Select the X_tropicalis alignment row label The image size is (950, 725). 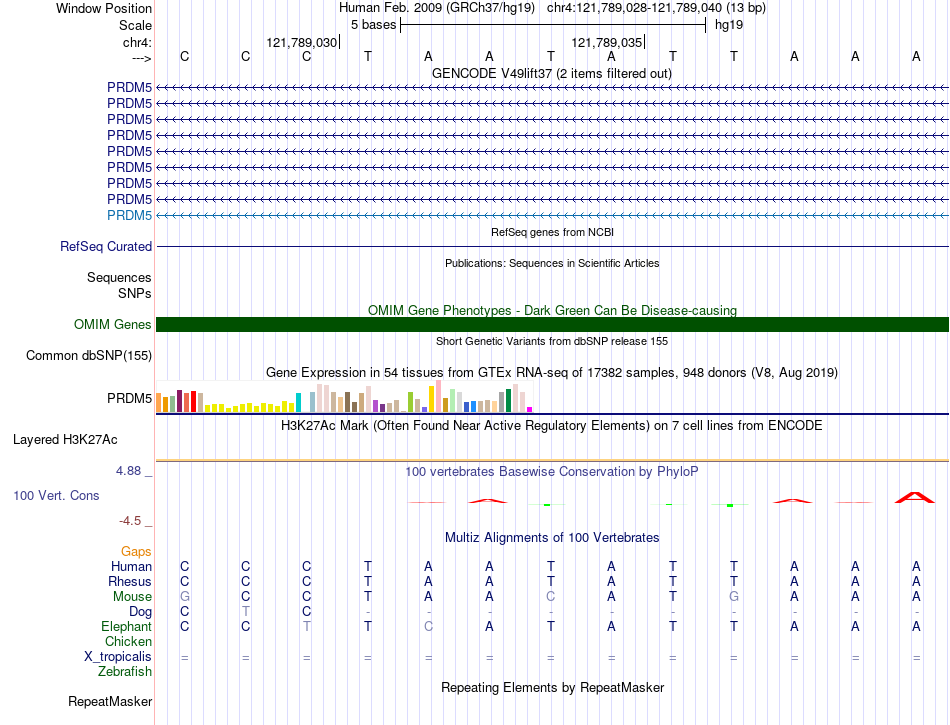click(x=118, y=657)
